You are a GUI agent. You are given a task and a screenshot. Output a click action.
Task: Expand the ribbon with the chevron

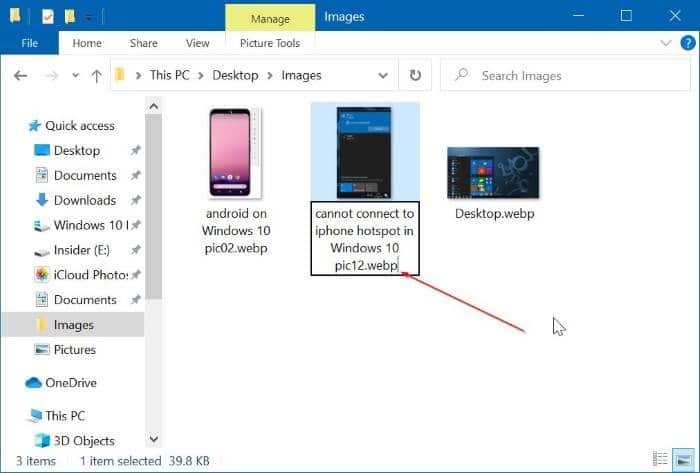tap(666, 43)
